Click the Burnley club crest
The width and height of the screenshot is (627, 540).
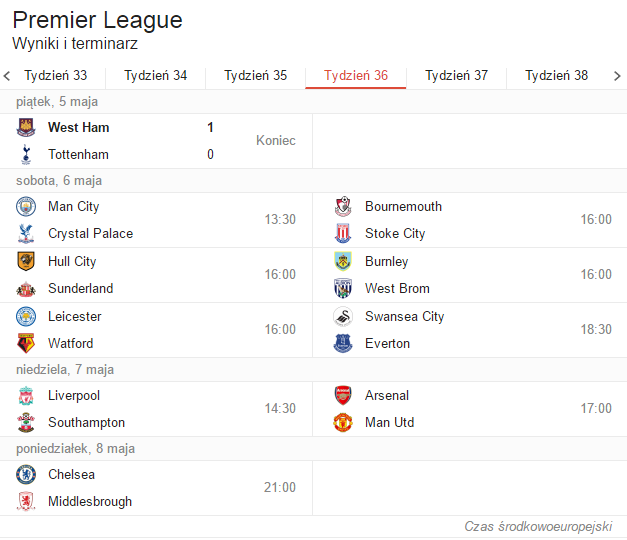tap(343, 261)
